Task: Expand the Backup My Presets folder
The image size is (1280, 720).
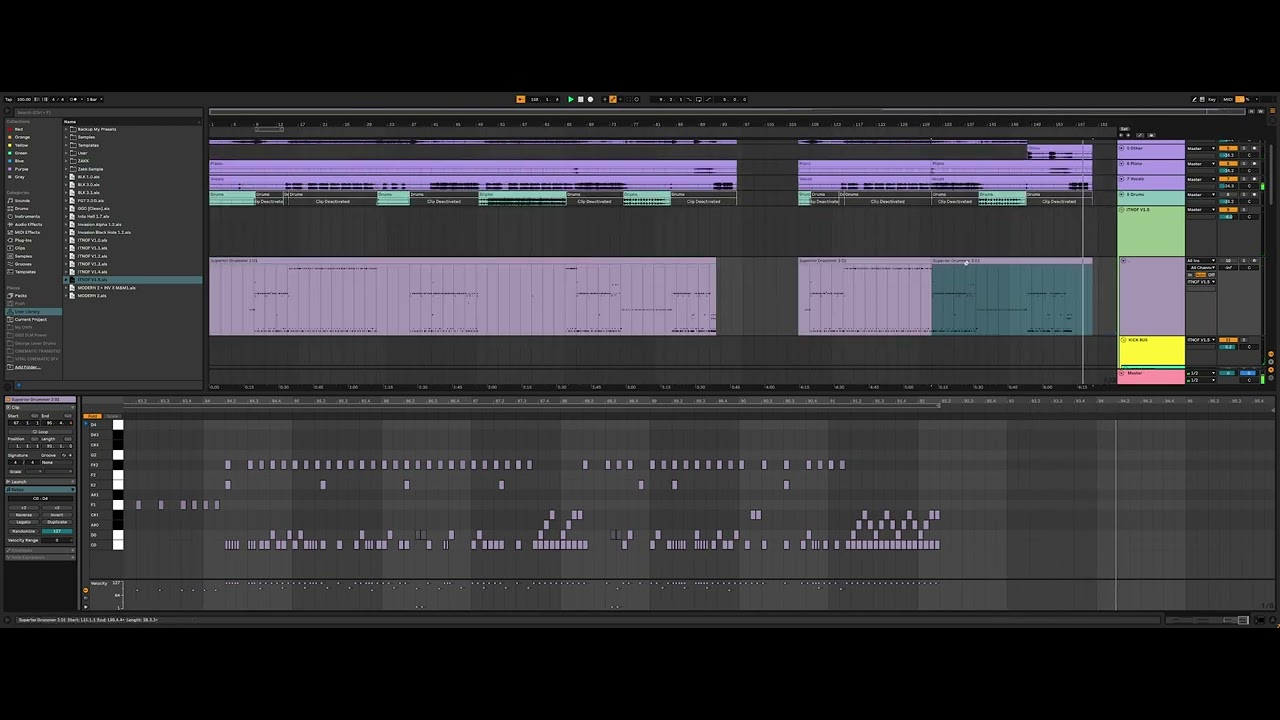Action: (x=66, y=129)
